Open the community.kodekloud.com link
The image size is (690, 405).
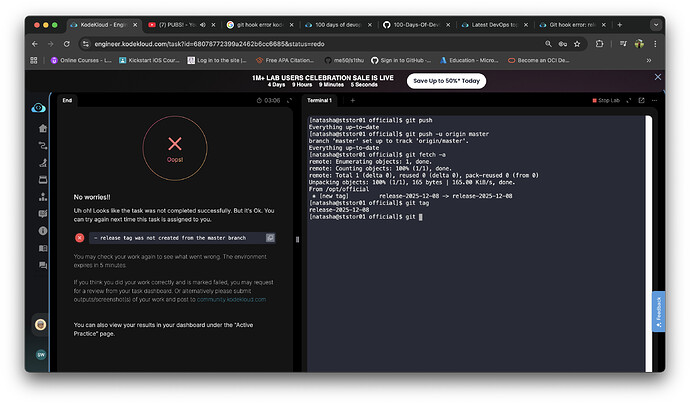pyautogui.click(x=231, y=300)
